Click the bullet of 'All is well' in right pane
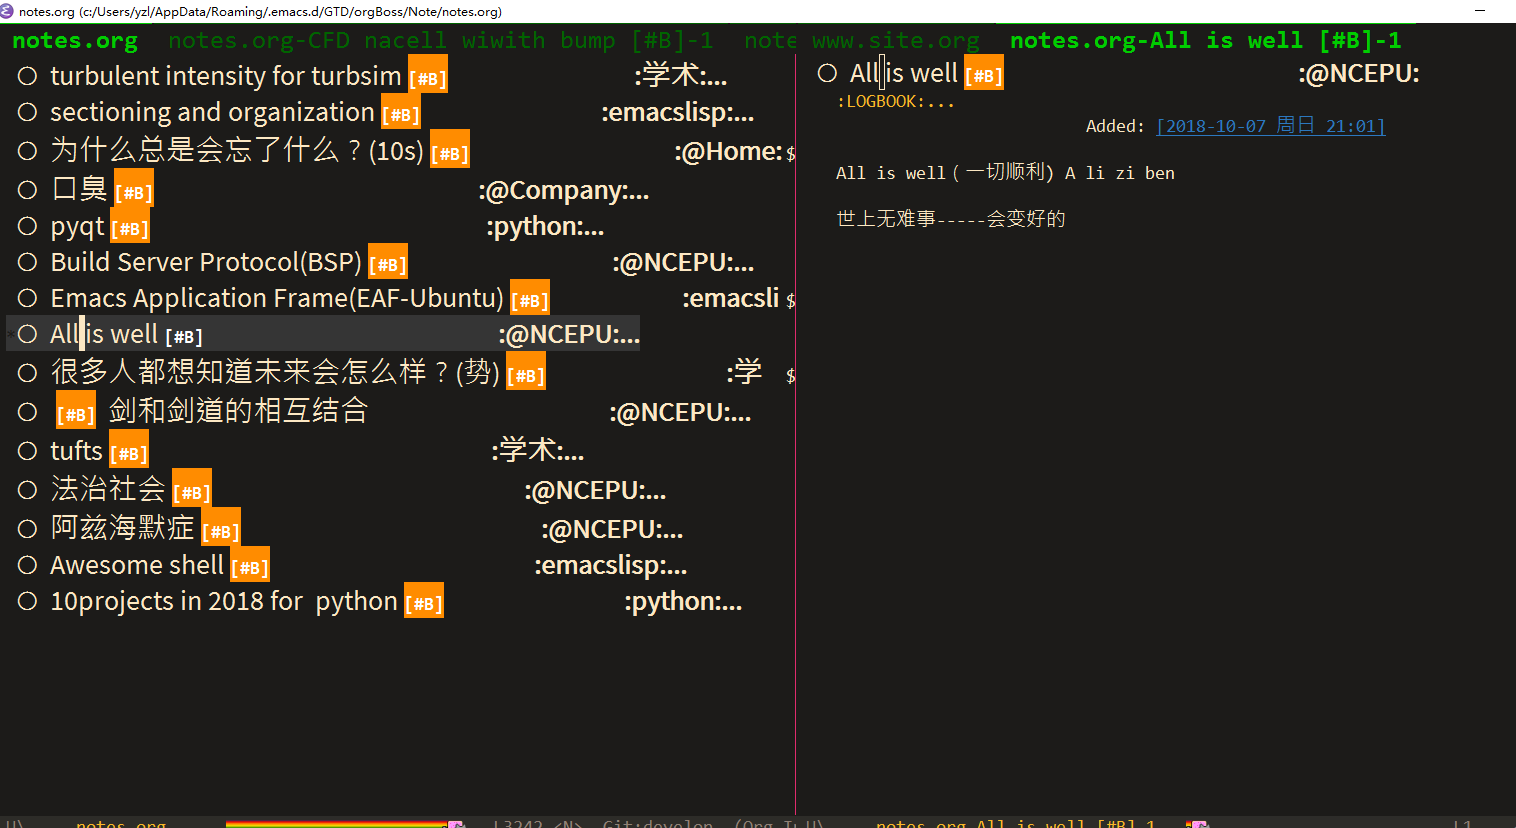The height and width of the screenshot is (828, 1516). coord(827,73)
